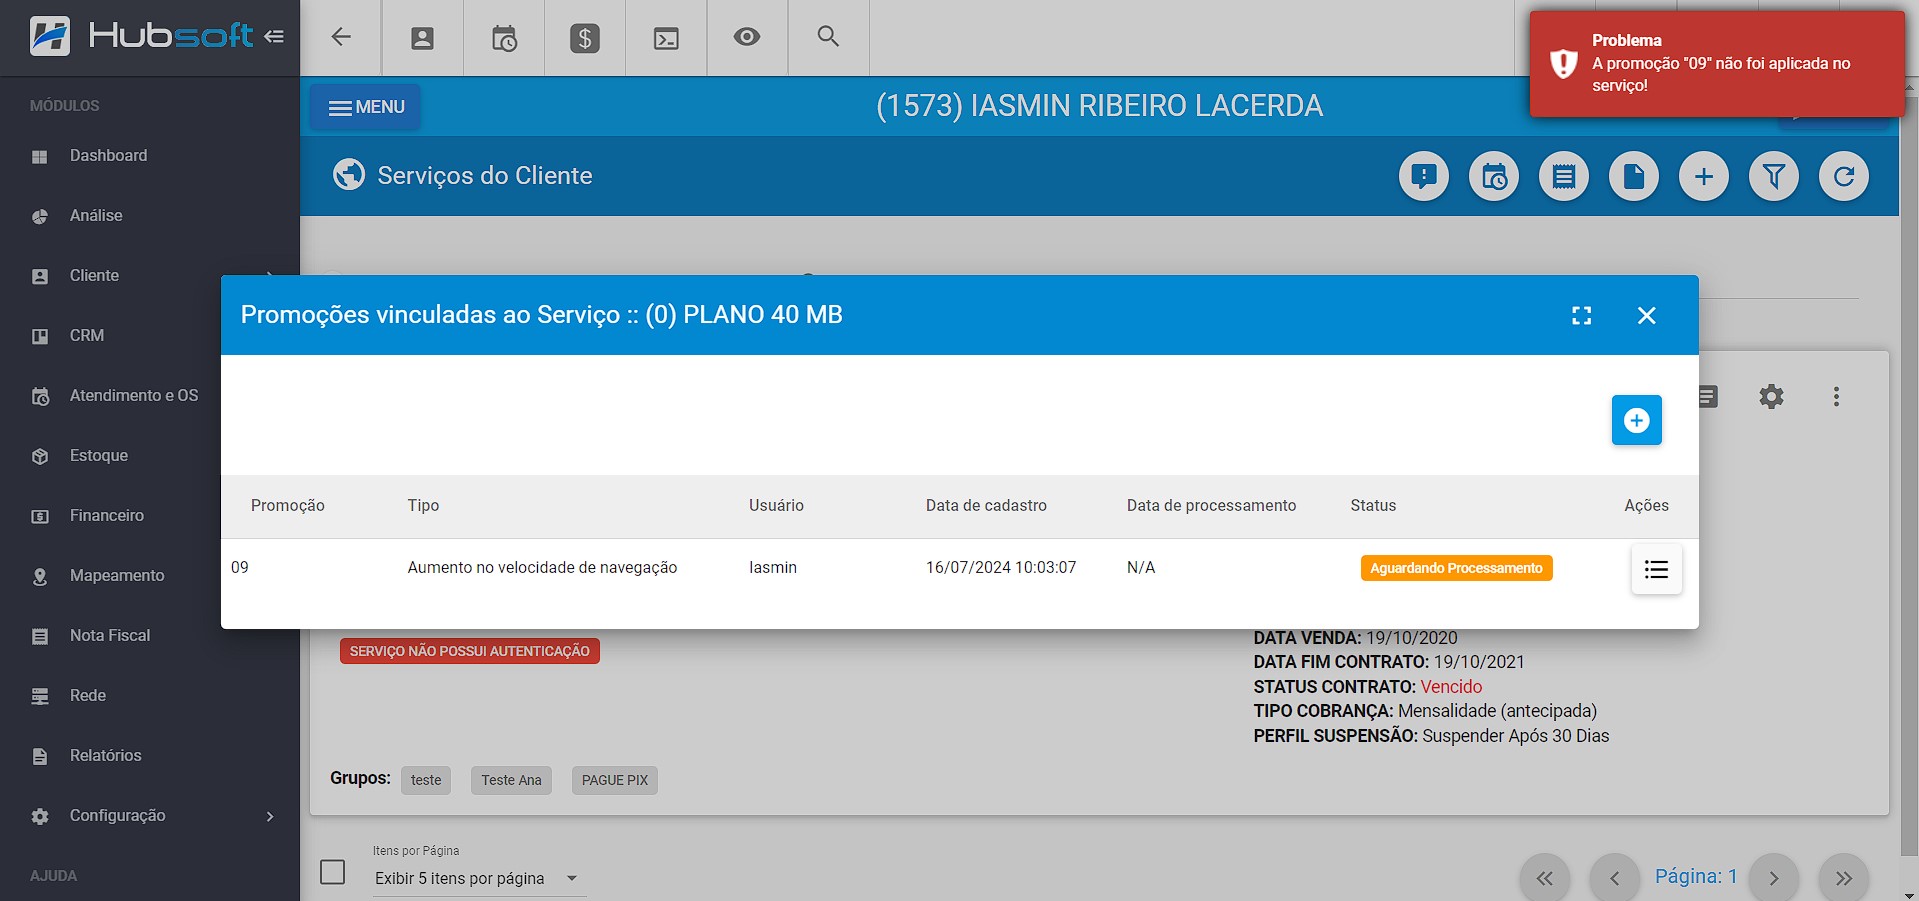Viewport: 1919px width, 901px height.
Task: Expand the Configuração submenu
Action: click(x=269, y=816)
